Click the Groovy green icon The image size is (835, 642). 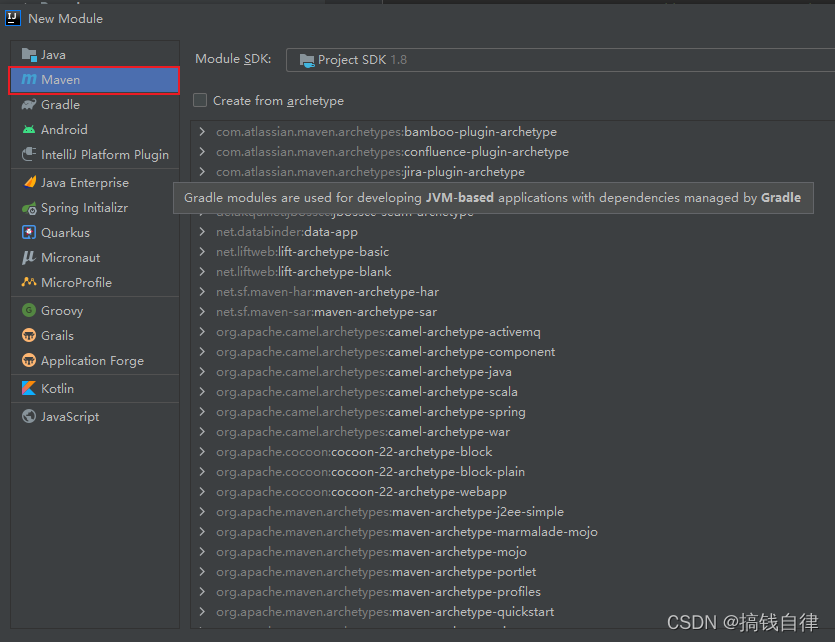pos(29,310)
